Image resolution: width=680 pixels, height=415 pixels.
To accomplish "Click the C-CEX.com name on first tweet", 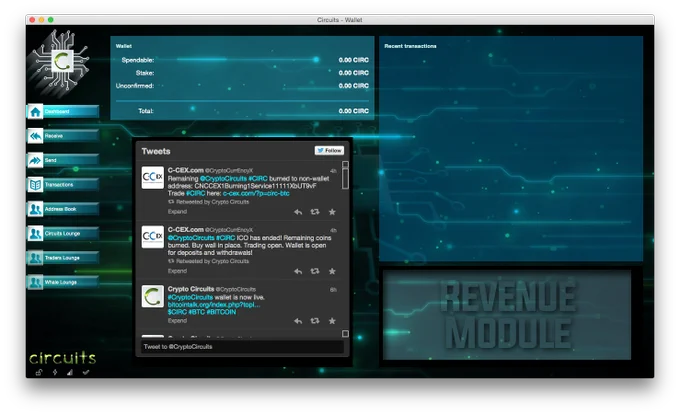I will tap(186, 170).
